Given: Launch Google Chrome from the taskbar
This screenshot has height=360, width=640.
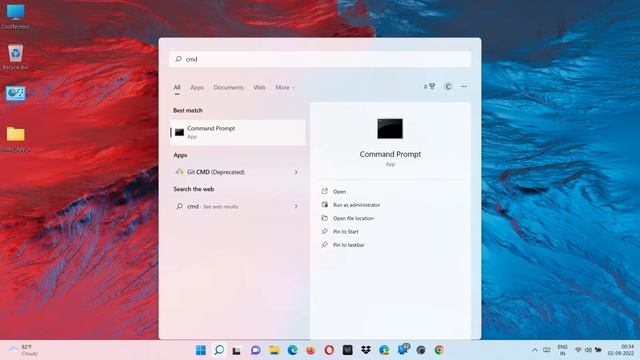Looking at the screenshot, I should point(439,350).
